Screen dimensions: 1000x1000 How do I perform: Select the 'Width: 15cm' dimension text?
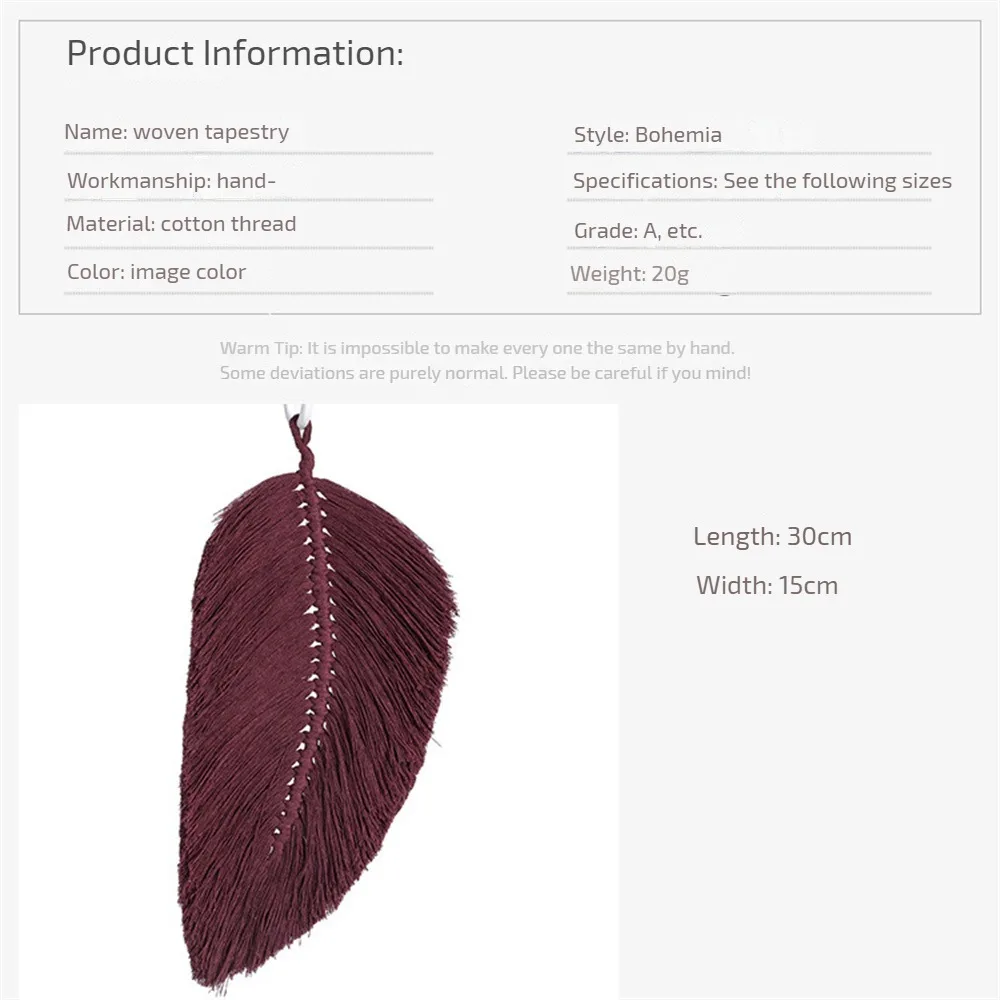[767, 585]
